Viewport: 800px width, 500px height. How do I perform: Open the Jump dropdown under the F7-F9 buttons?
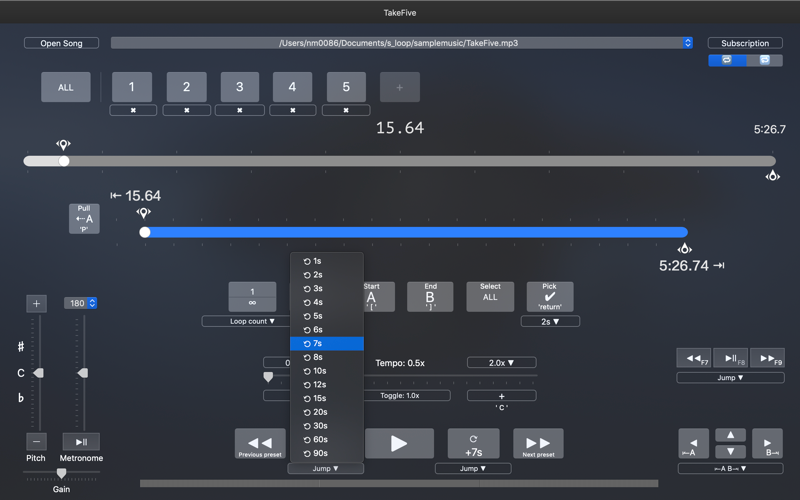point(730,378)
